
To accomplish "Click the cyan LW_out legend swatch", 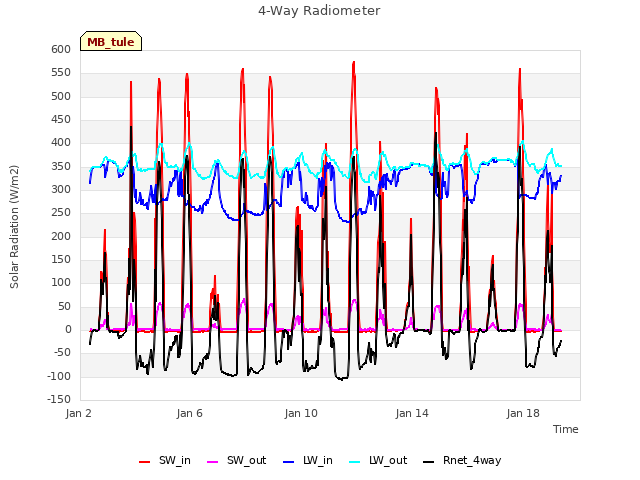I will pyautogui.click(x=355, y=462).
